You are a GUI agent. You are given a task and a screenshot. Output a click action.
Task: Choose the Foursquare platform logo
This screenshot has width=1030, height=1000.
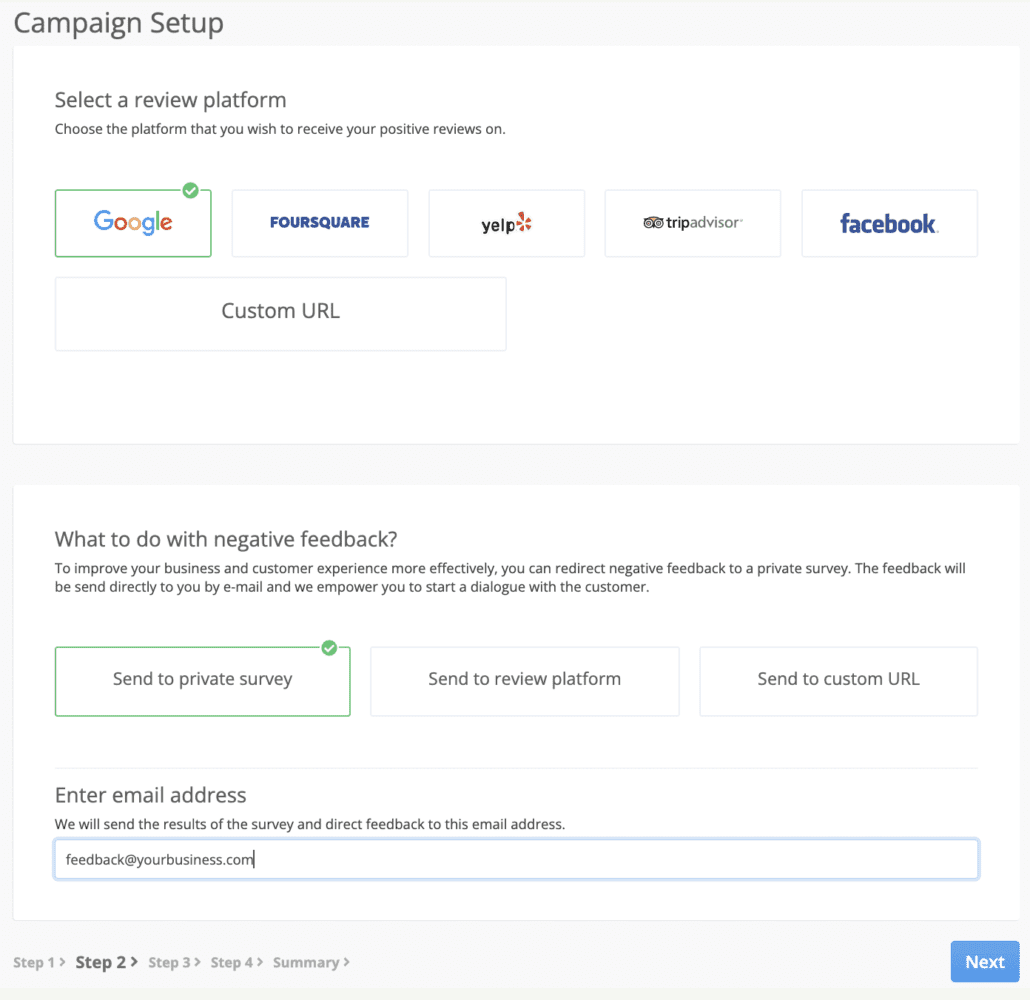coord(319,223)
